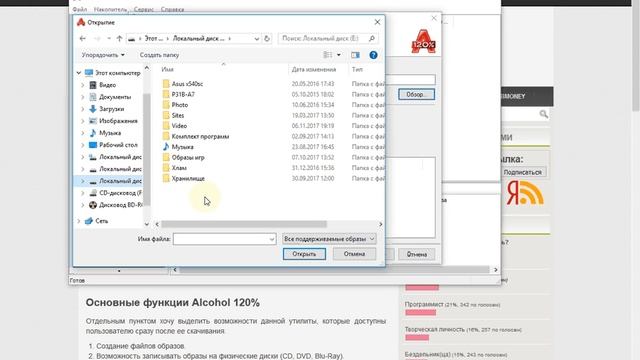640x360 pixels.
Task: Change view layout icon
Action: click(x=327, y=55)
